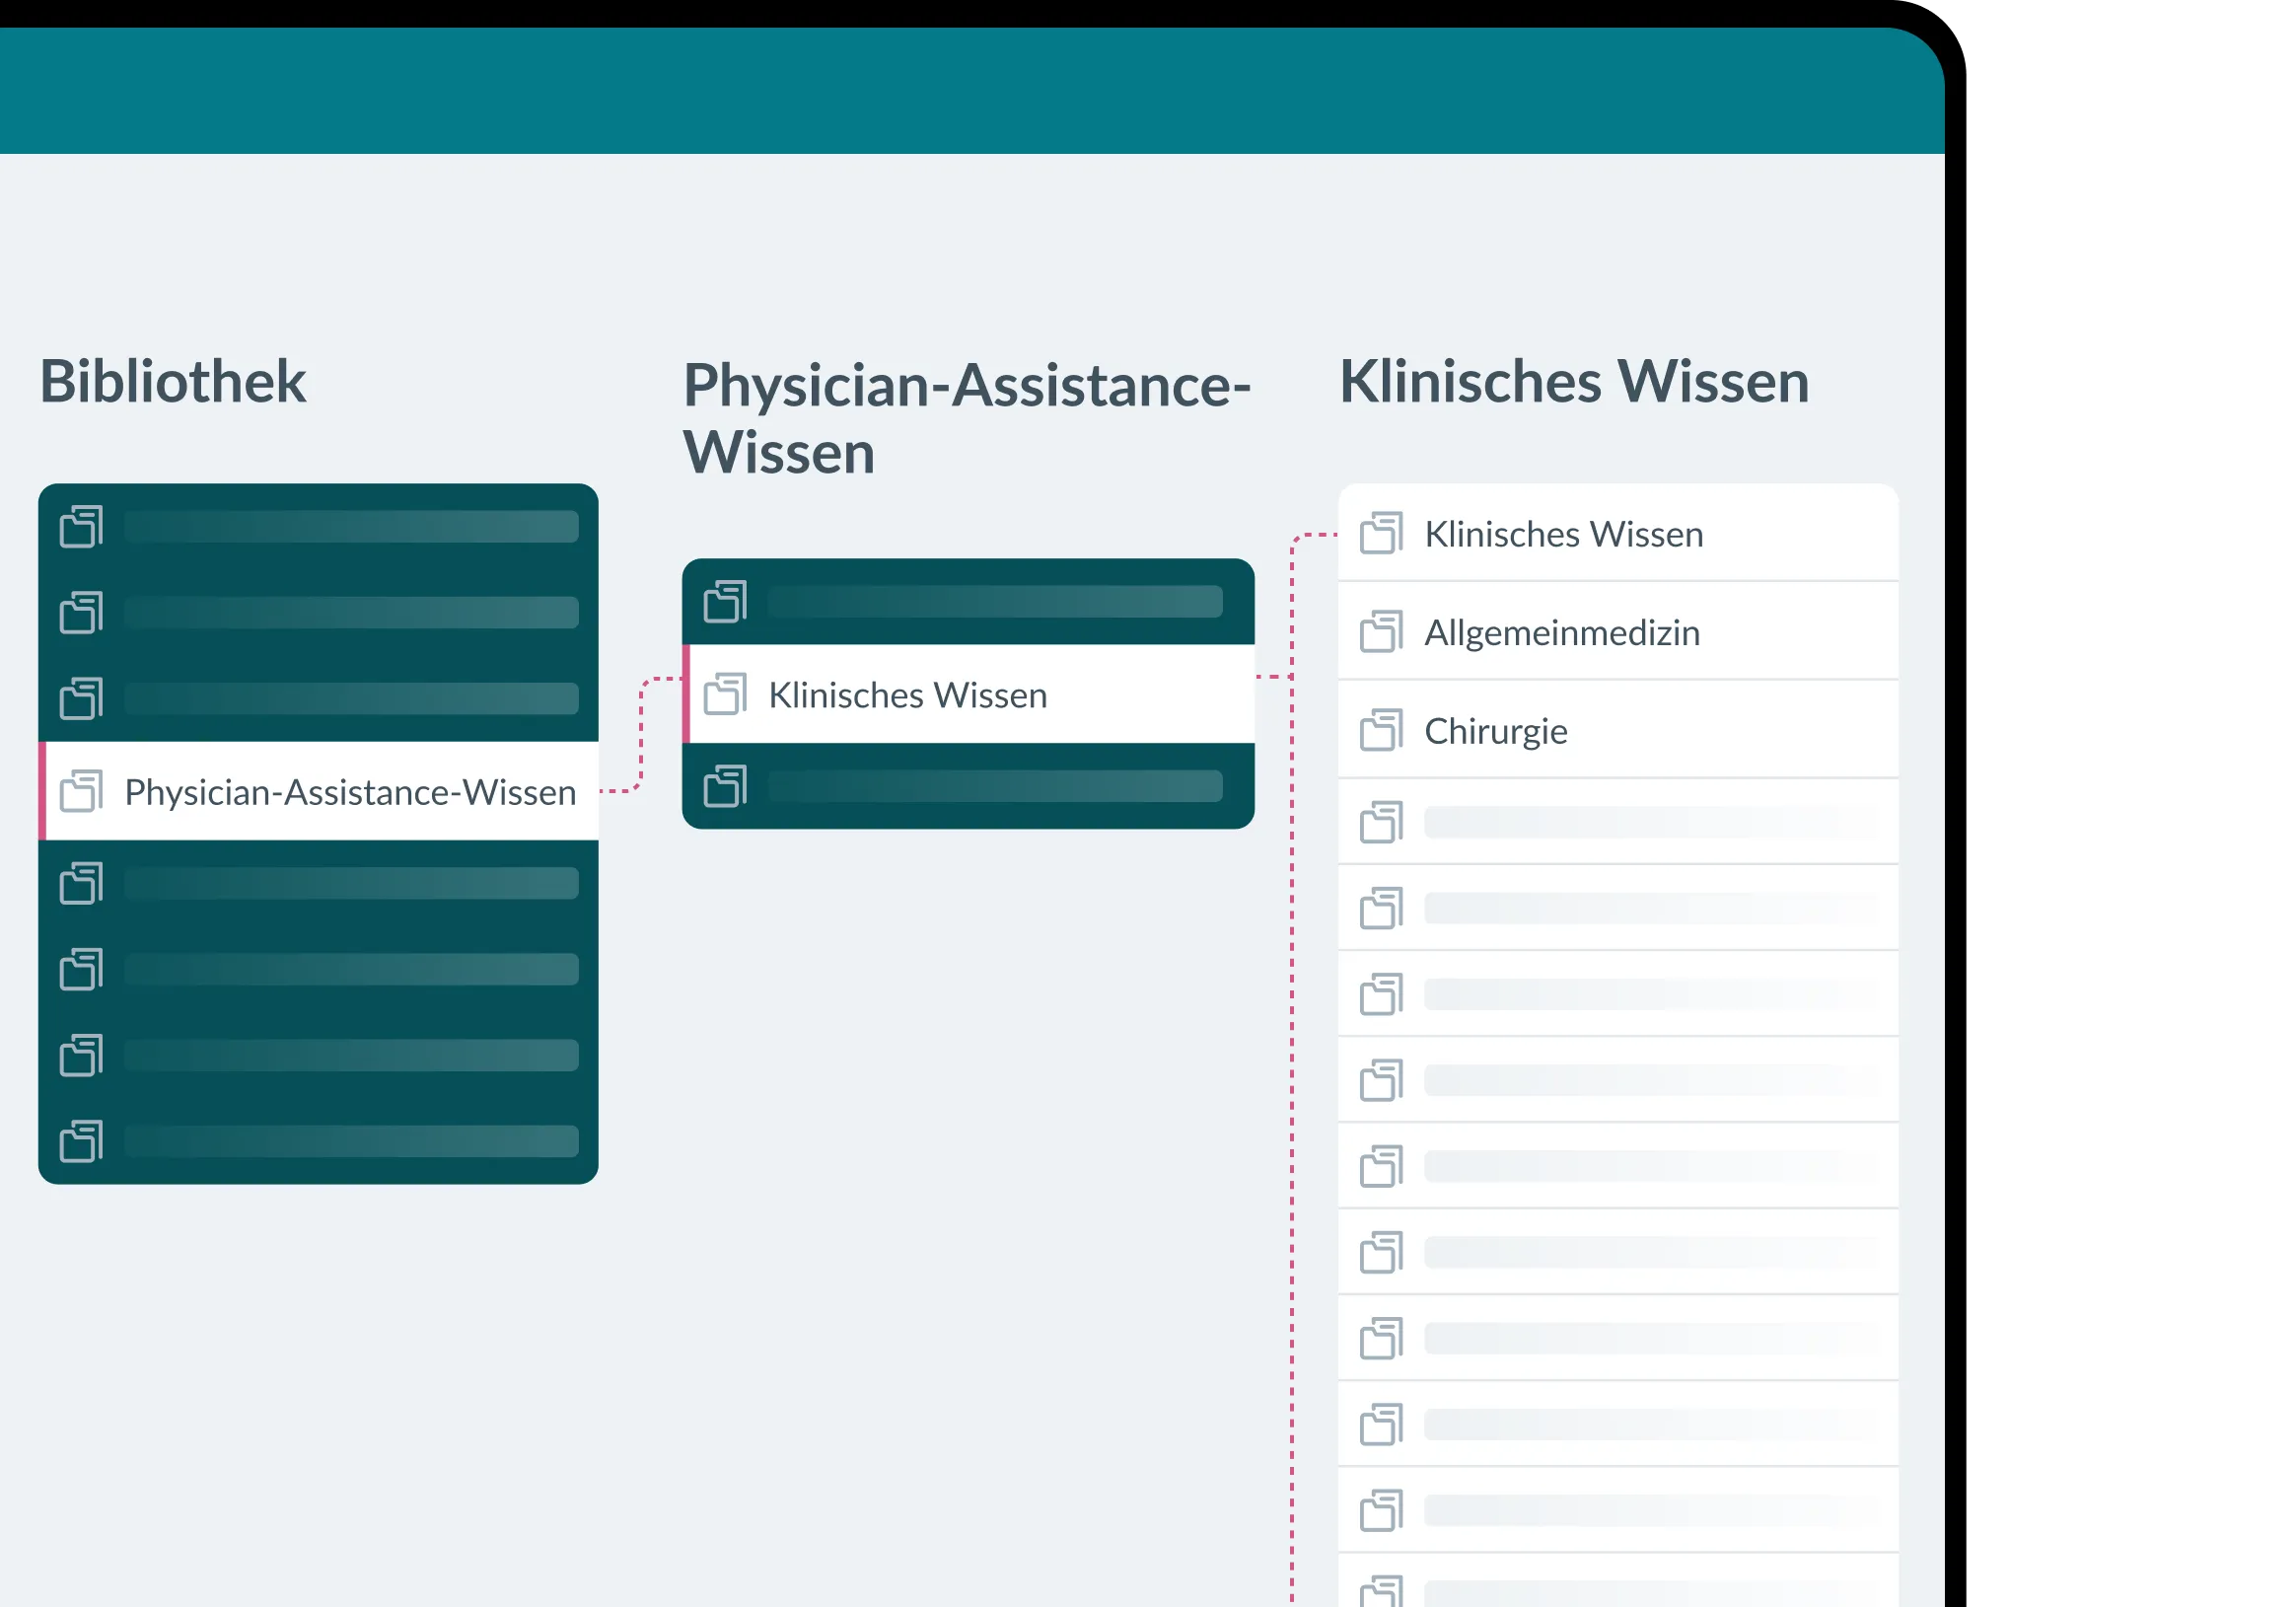The image size is (2296, 1607).
Task: Click folder icon of last Bibliothek row
Action: pos(81,1141)
